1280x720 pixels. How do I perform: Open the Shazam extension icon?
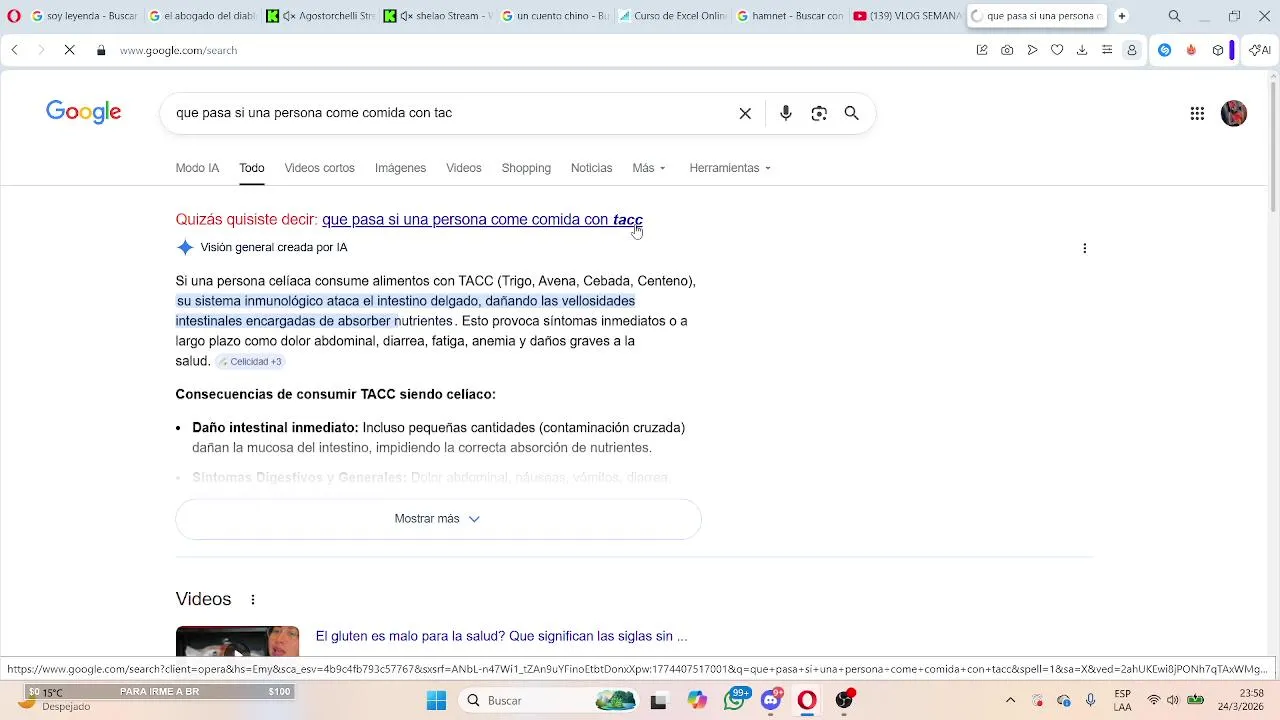click(x=1164, y=50)
